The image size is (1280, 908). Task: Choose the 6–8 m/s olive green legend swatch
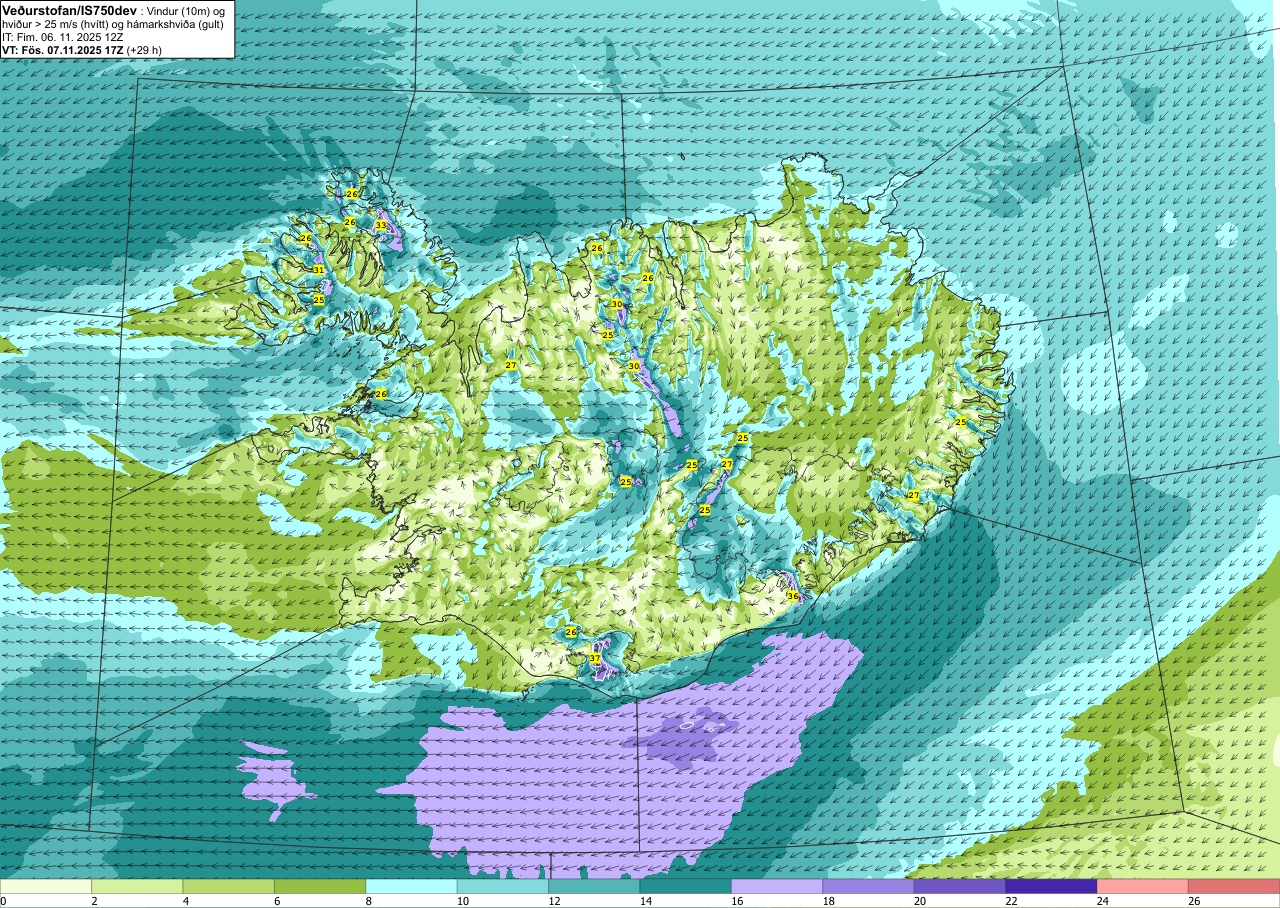tap(320, 886)
